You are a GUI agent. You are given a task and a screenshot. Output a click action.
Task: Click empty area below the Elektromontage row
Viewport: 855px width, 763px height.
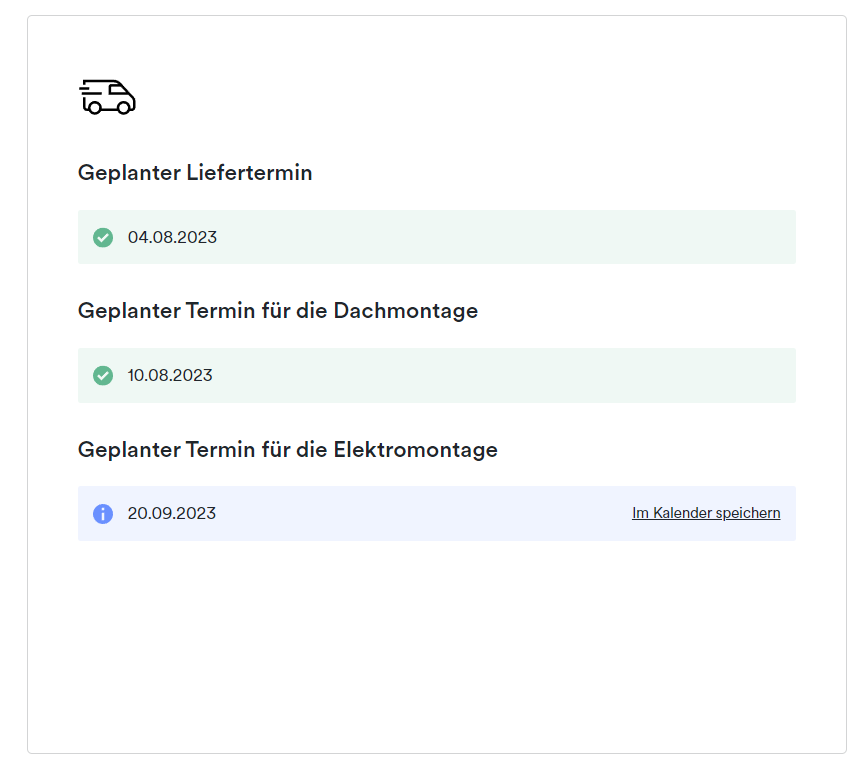click(x=437, y=644)
